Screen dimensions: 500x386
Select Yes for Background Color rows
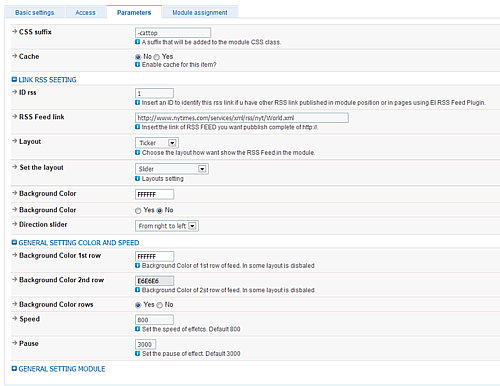(x=138, y=305)
